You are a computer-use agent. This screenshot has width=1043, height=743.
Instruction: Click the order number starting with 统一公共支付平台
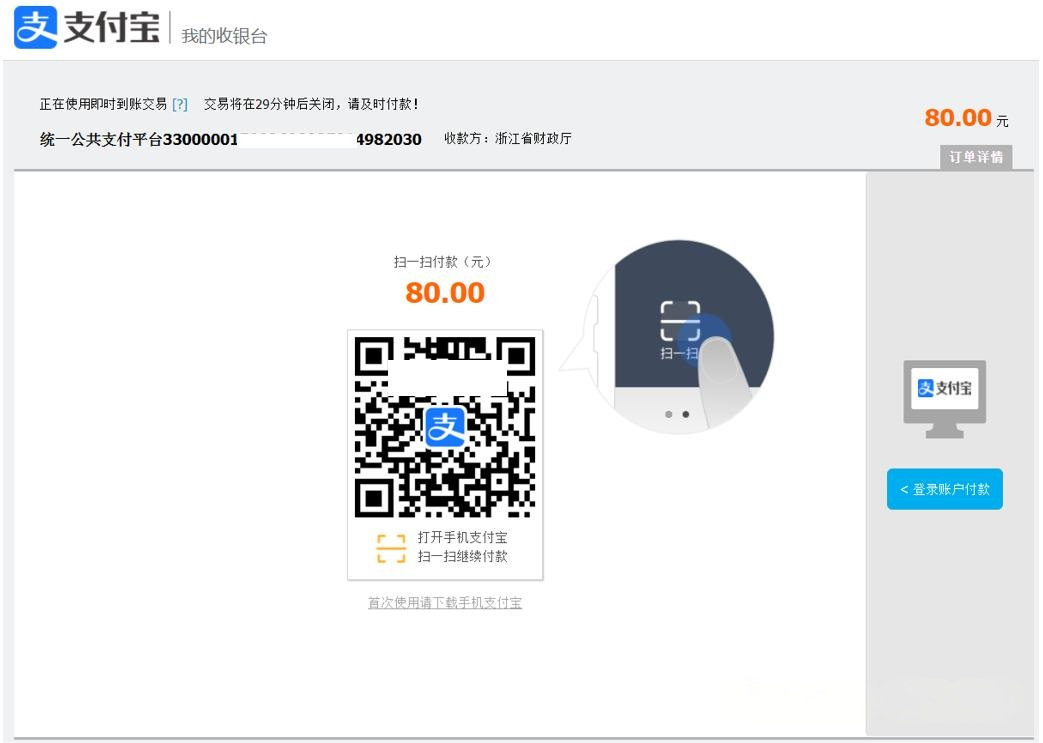pyautogui.click(x=230, y=139)
